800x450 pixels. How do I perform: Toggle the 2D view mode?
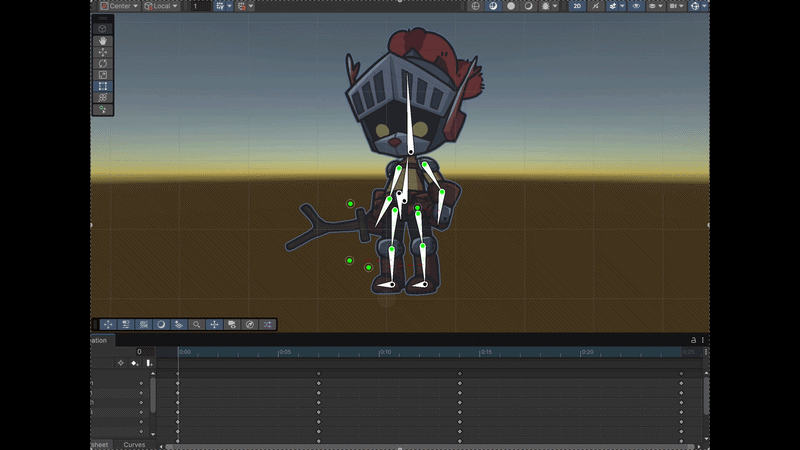coord(577,6)
